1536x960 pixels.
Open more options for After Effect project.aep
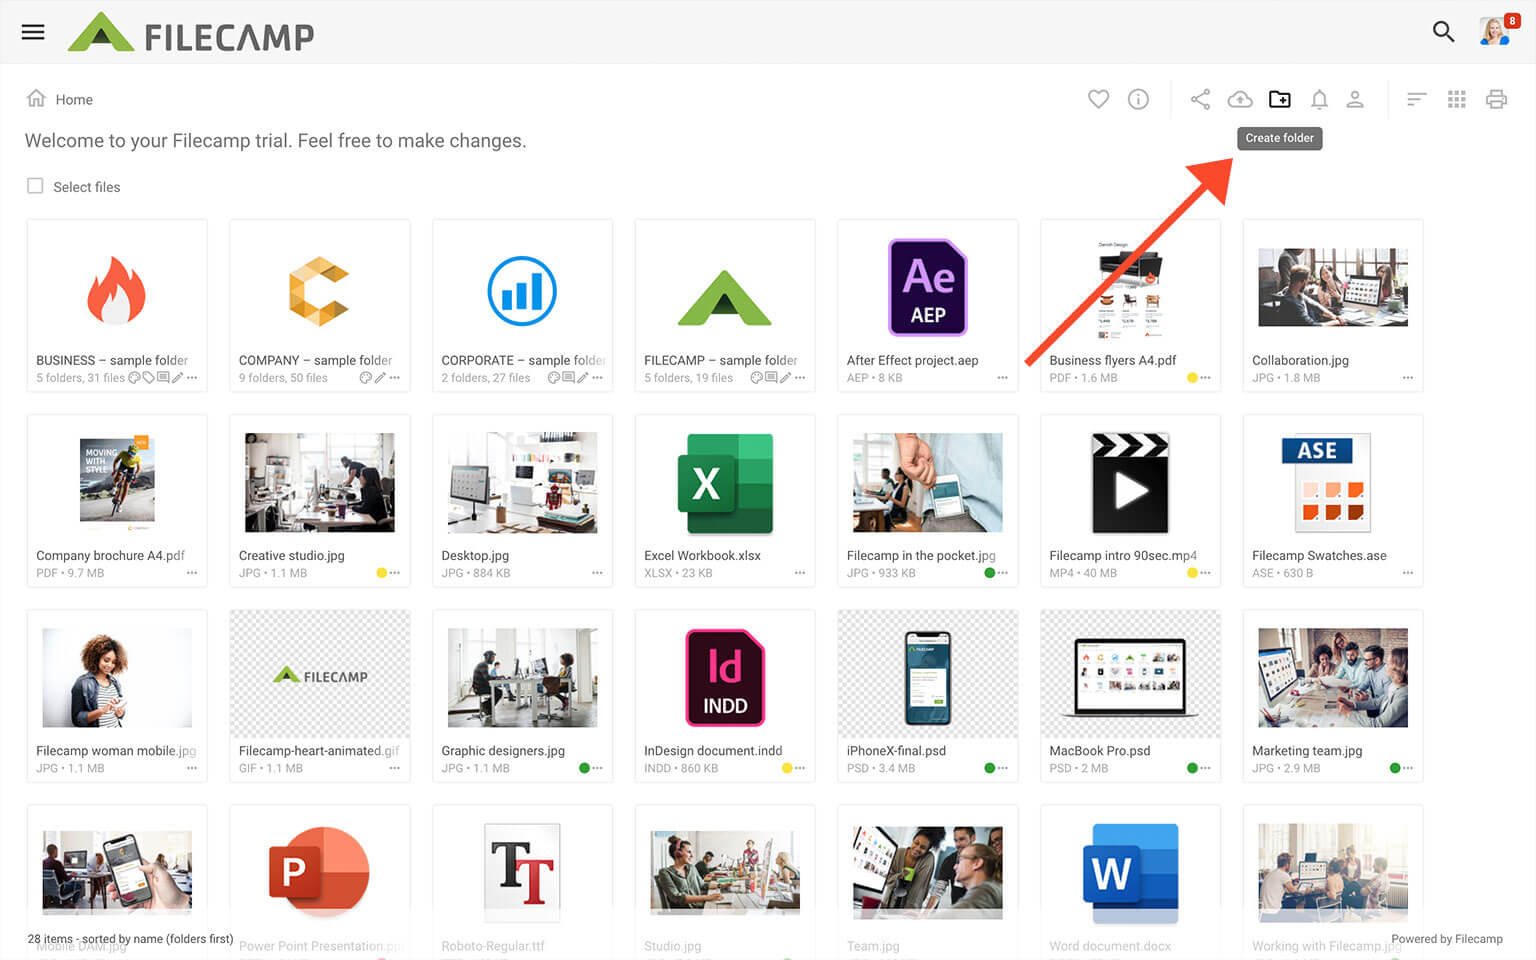1003,378
